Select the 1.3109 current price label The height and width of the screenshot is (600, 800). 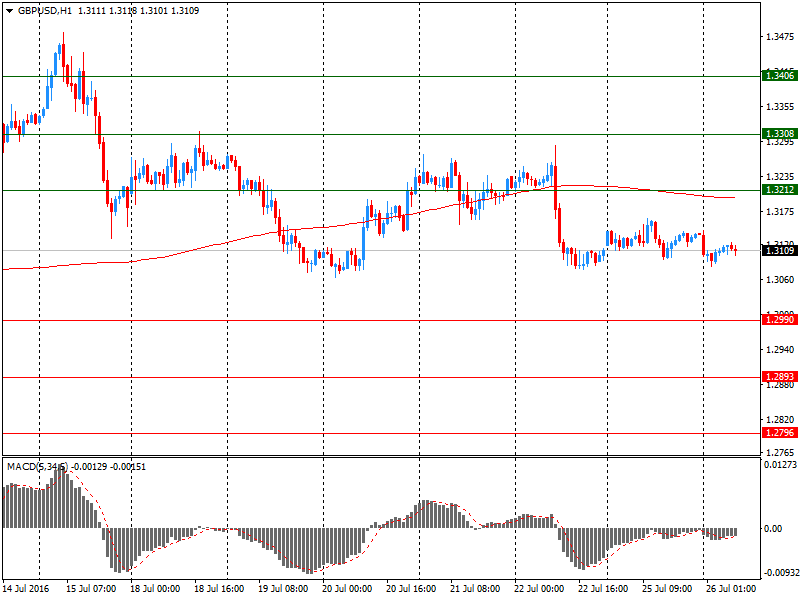pyautogui.click(x=780, y=251)
